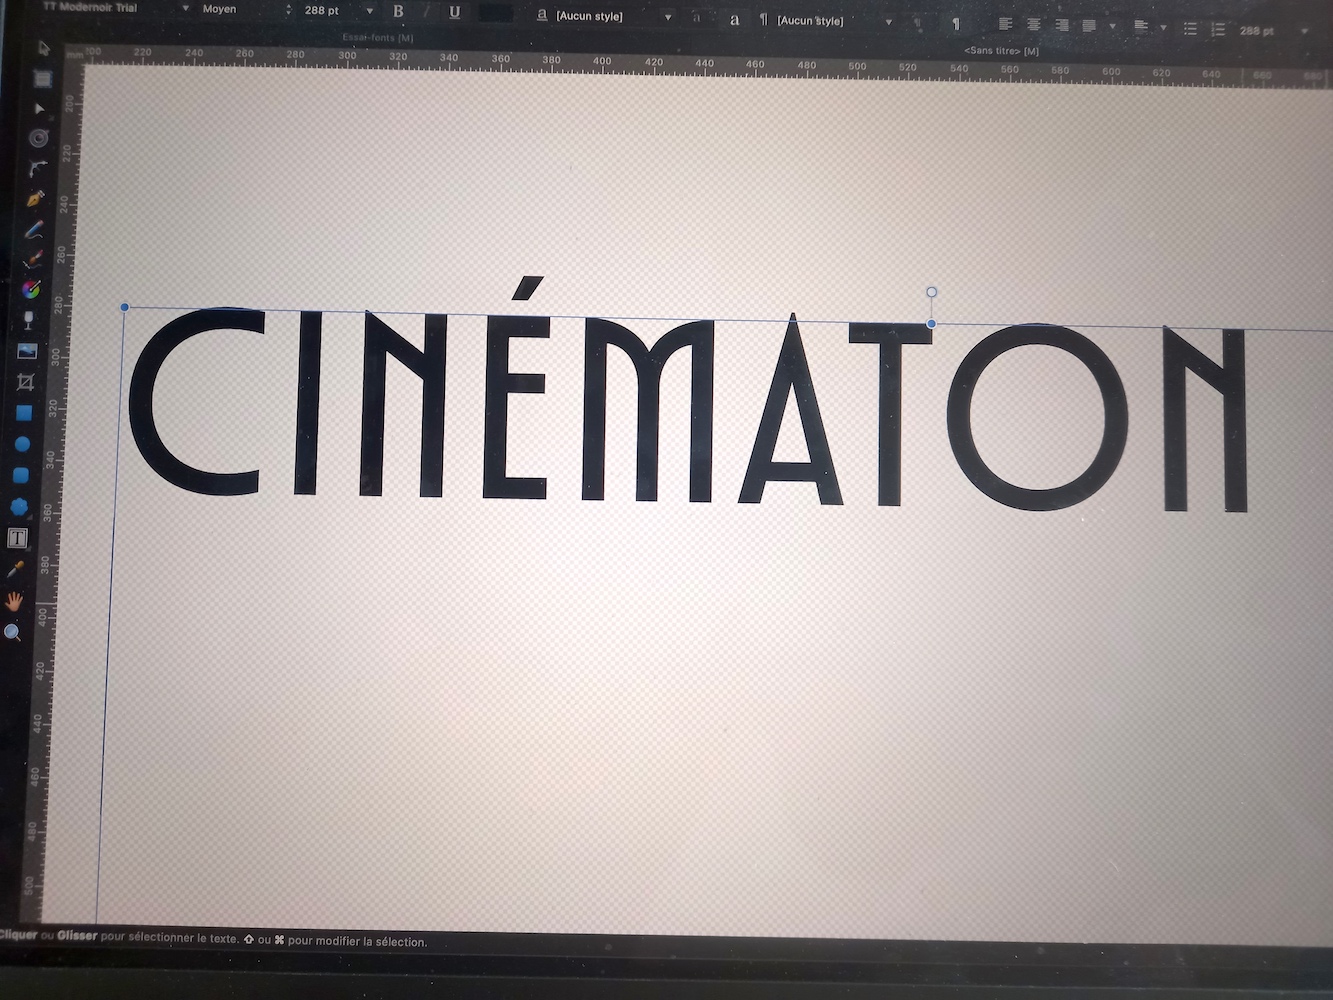This screenshot has height=1000, width=1333.
Task: Click the top-left handle of the text frame
Action: tap(125, 307)
